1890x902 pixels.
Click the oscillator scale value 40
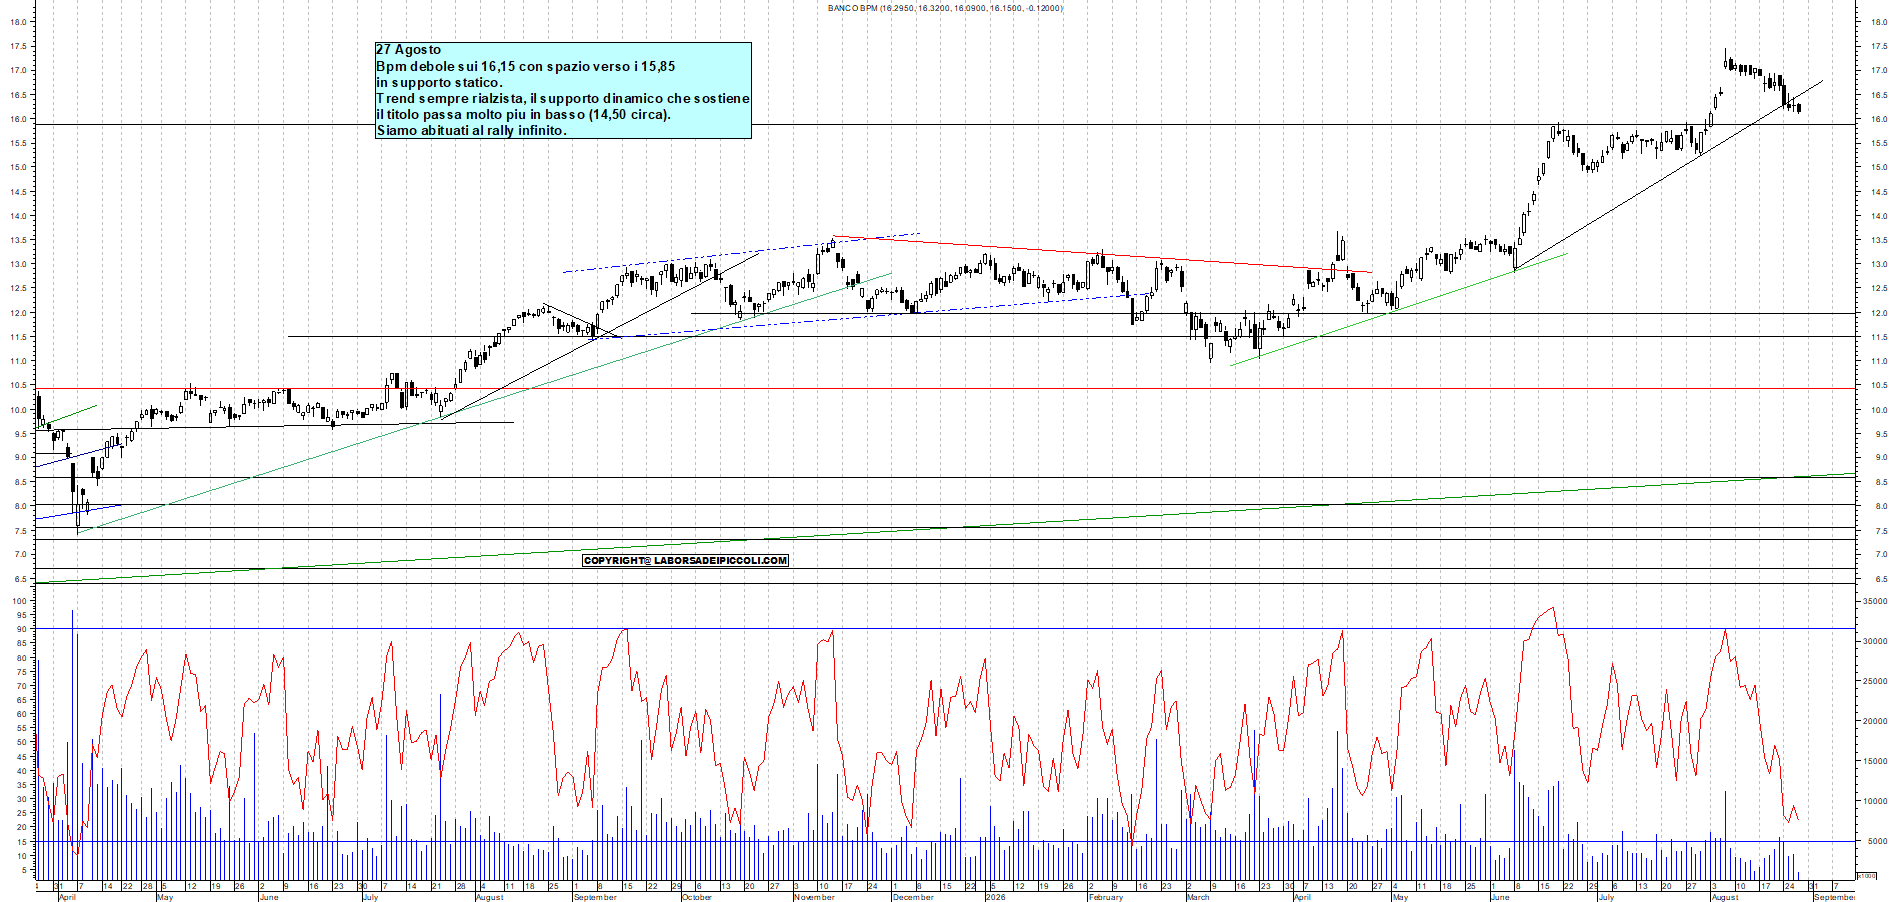pyautogui.click(x=22, y=771)
